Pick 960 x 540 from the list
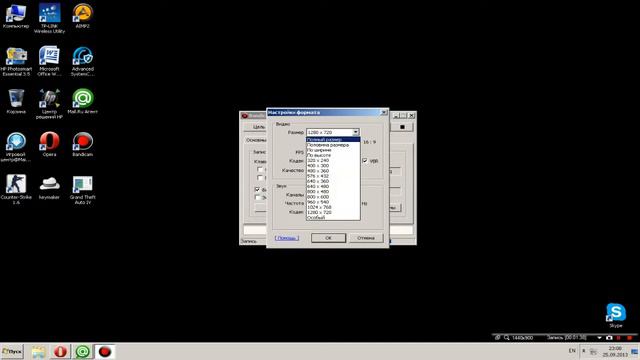The height and width of the screenshot is (360, 640). tap(333, 202)
